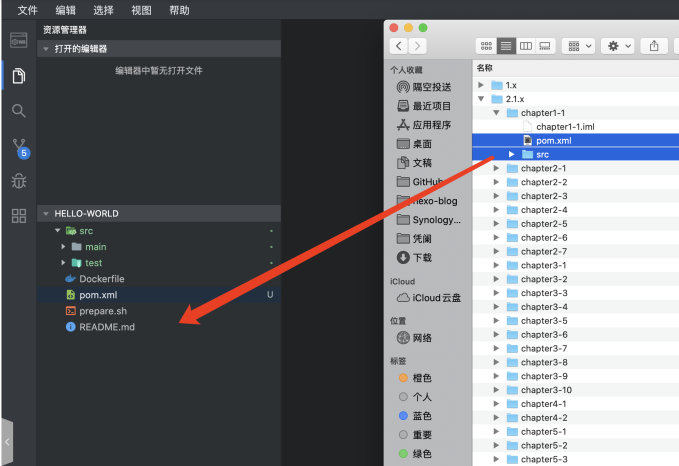Switch Finder to list view
Viewport: 679px width, 466px height.
(506, 46)
